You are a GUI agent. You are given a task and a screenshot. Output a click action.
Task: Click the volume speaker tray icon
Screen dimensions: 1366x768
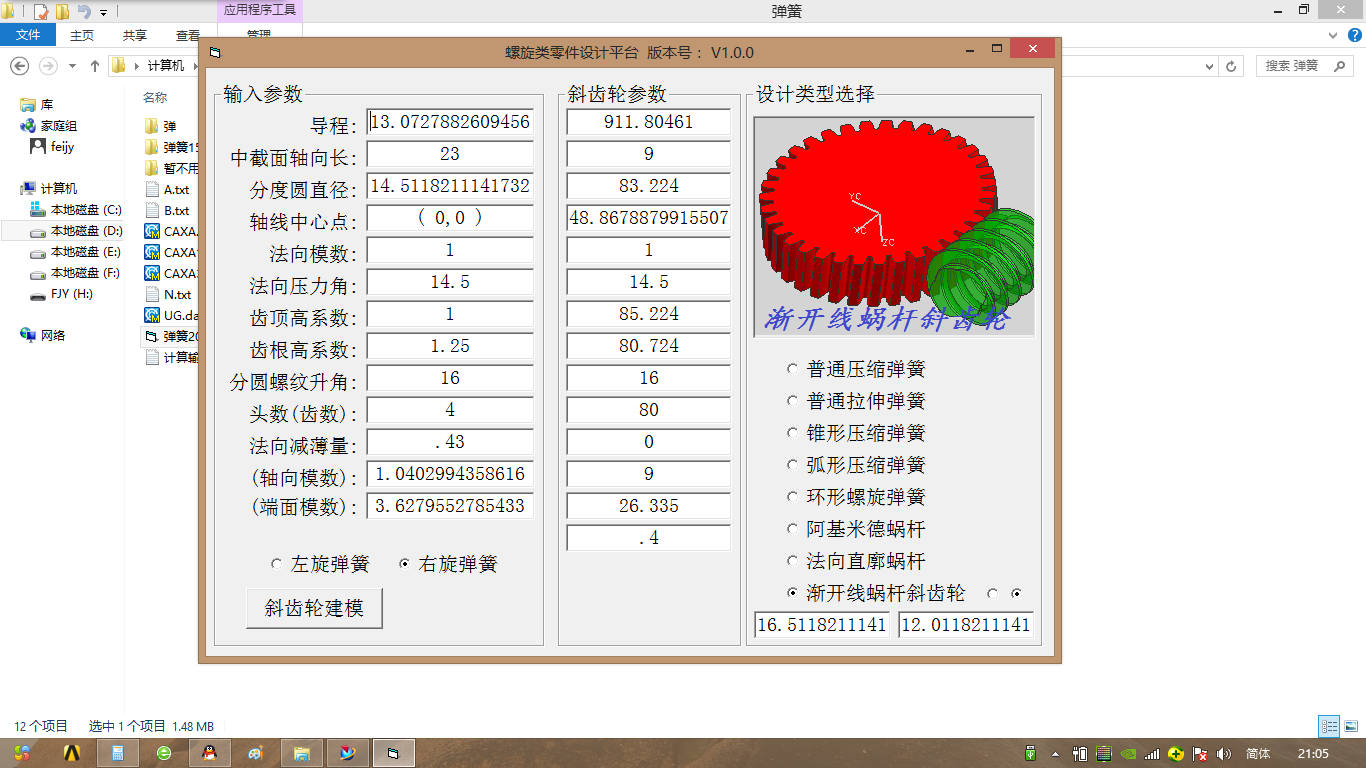(1225, 753)
